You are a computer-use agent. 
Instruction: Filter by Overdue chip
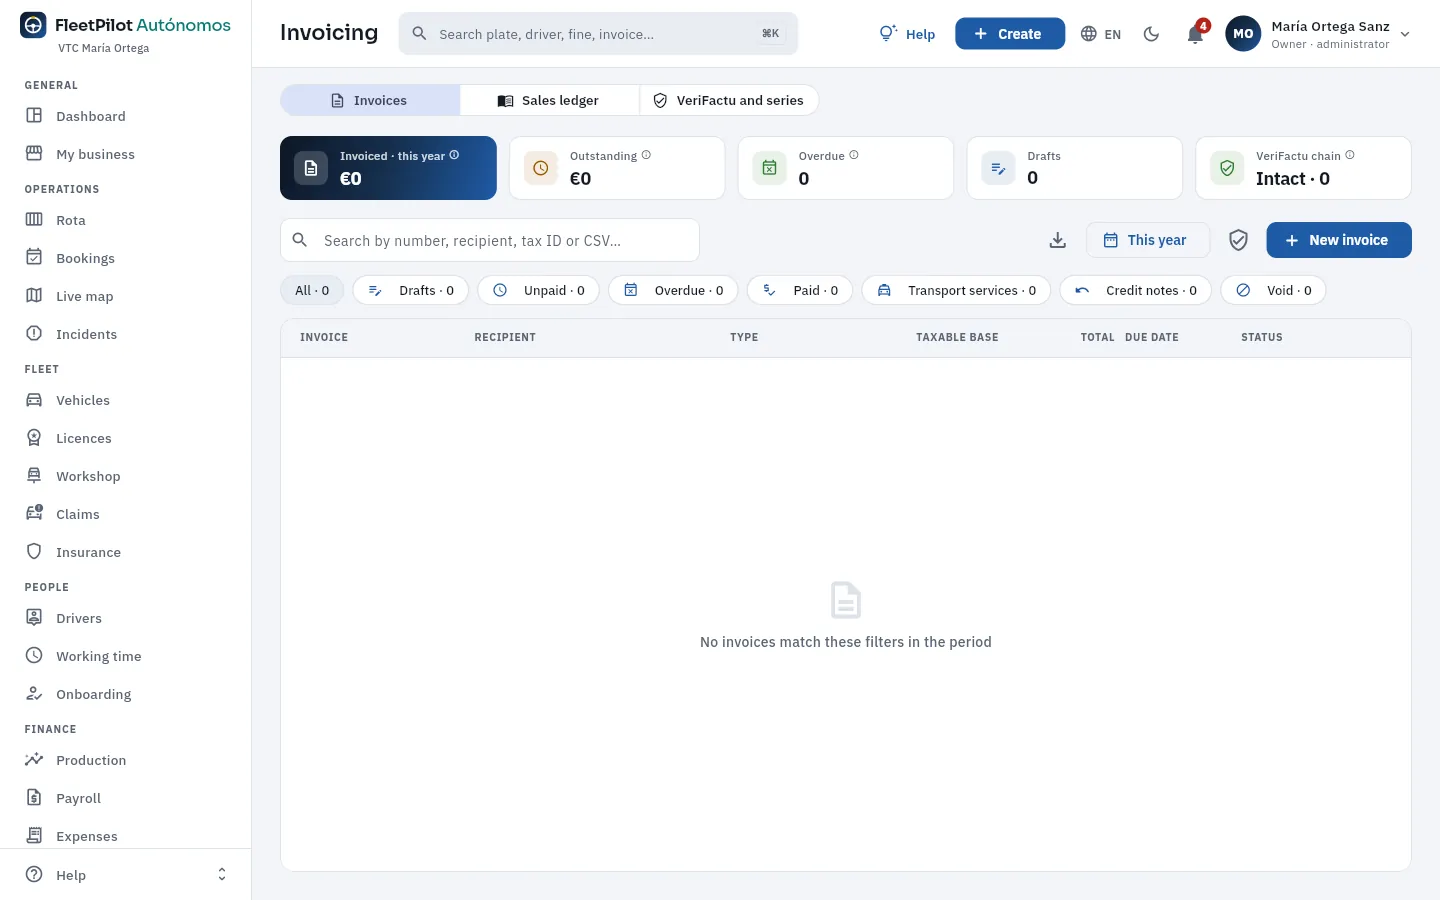point(673,290)
